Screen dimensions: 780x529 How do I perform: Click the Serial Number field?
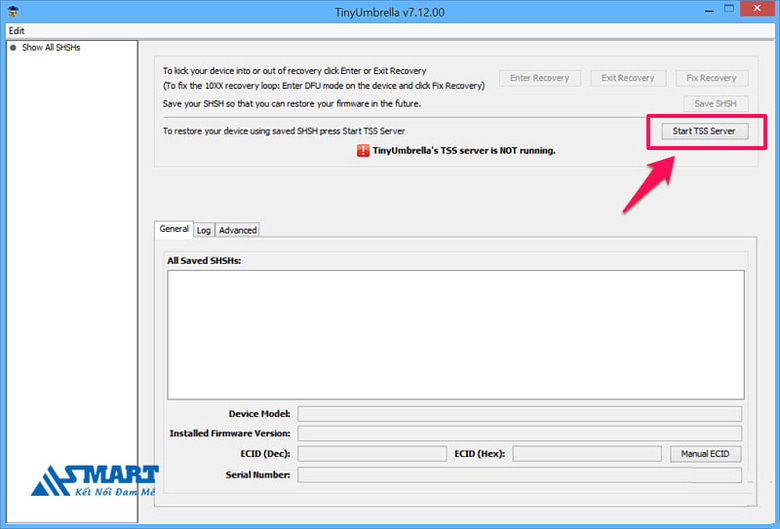[x=519, y=474]
